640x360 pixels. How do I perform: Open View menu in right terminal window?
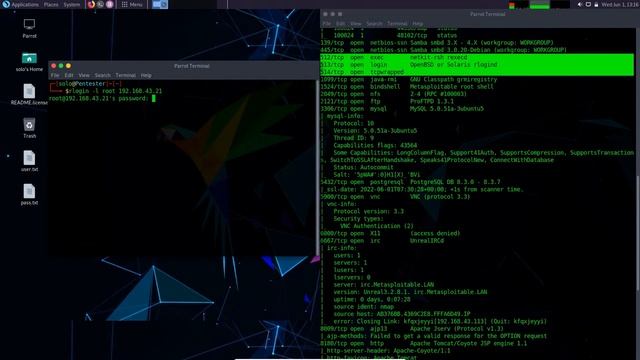pos(356,24)
